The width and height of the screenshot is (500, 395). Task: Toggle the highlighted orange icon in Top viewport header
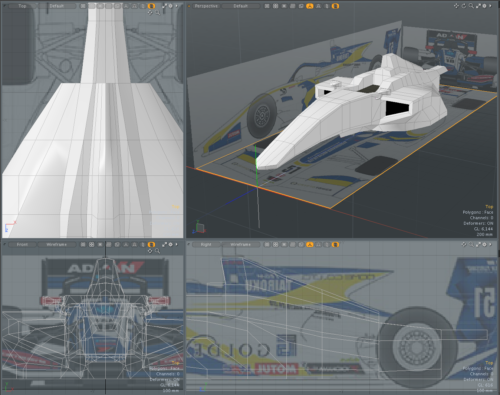coord(151,6)
